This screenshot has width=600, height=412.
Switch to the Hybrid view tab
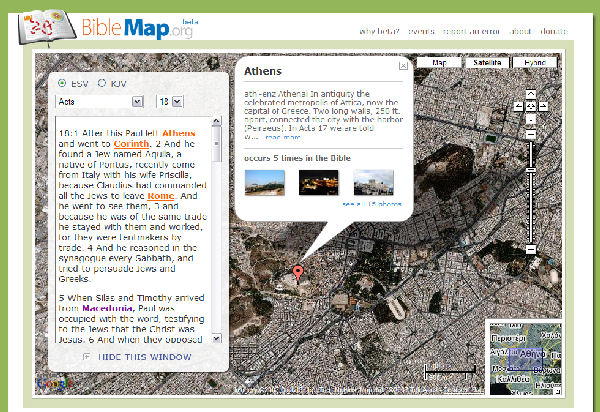pyautogui.click(x=535, y=62)
